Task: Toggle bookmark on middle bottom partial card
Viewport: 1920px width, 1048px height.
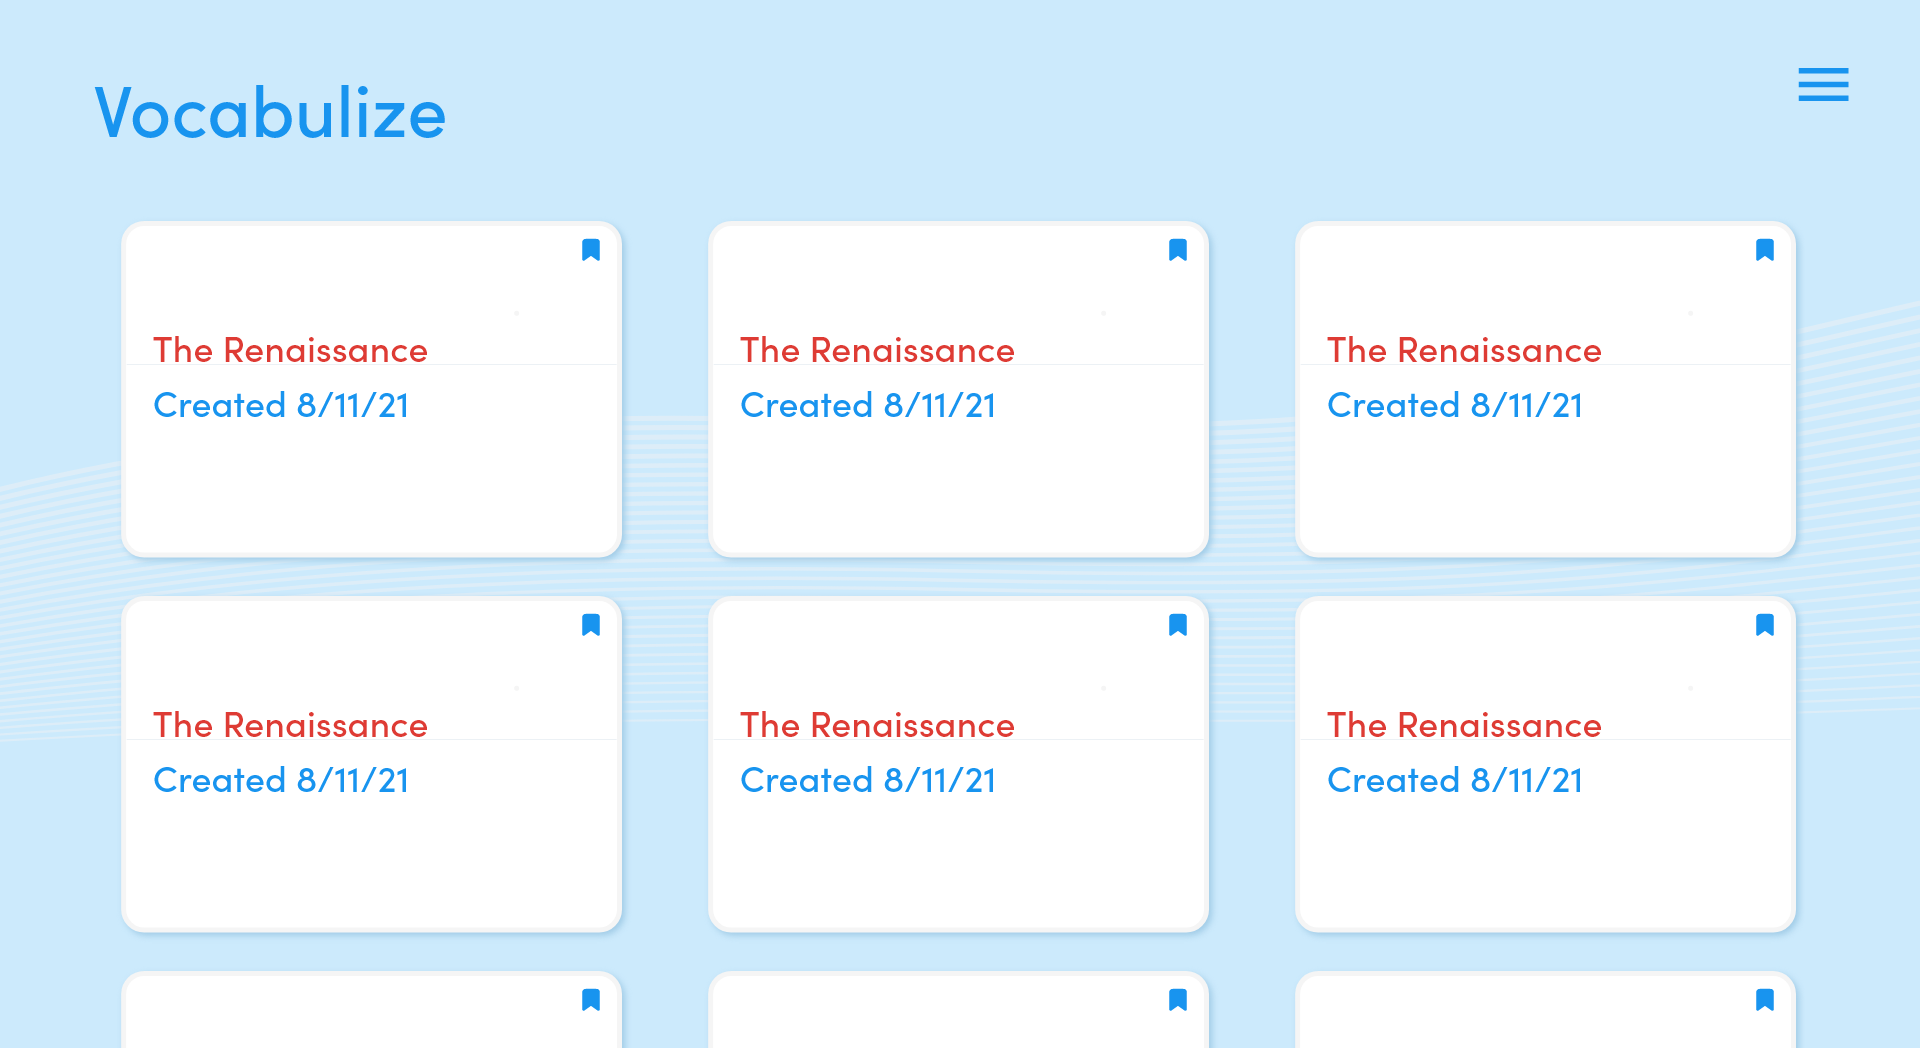Action: pyautogui.click(x=1178, y=1000)
